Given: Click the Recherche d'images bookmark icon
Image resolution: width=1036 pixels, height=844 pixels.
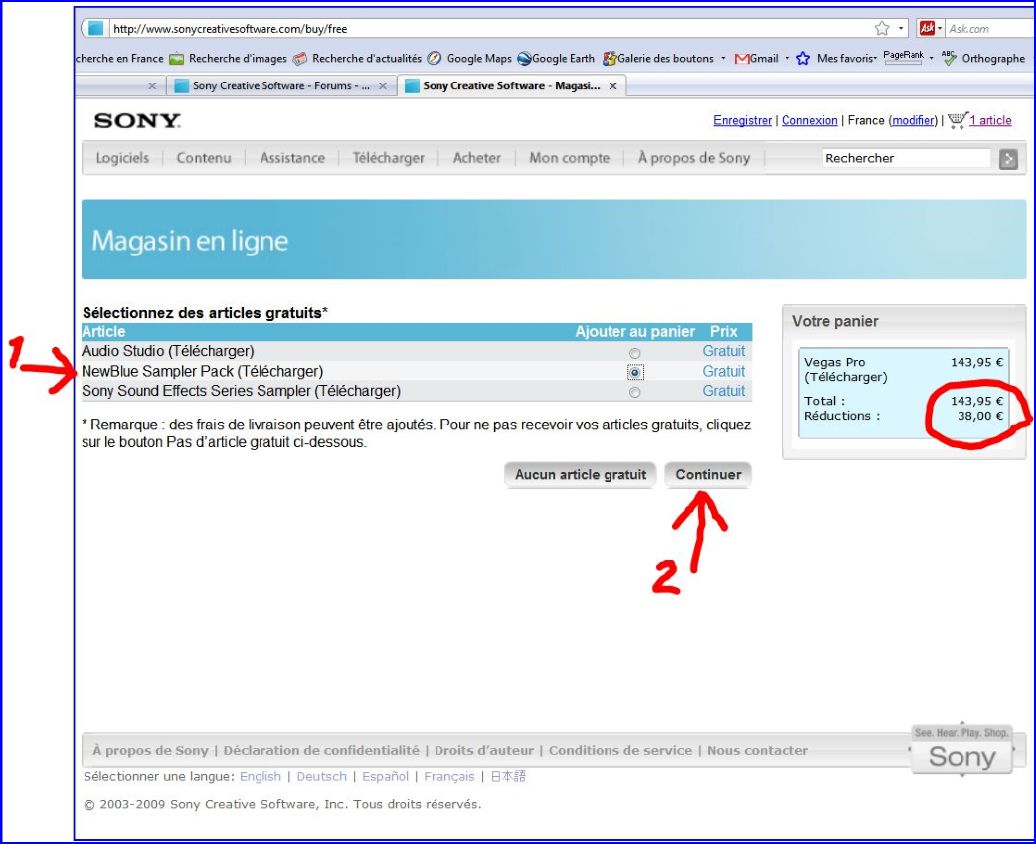Looking at the screenshot, I should click(x=176, y=59).
